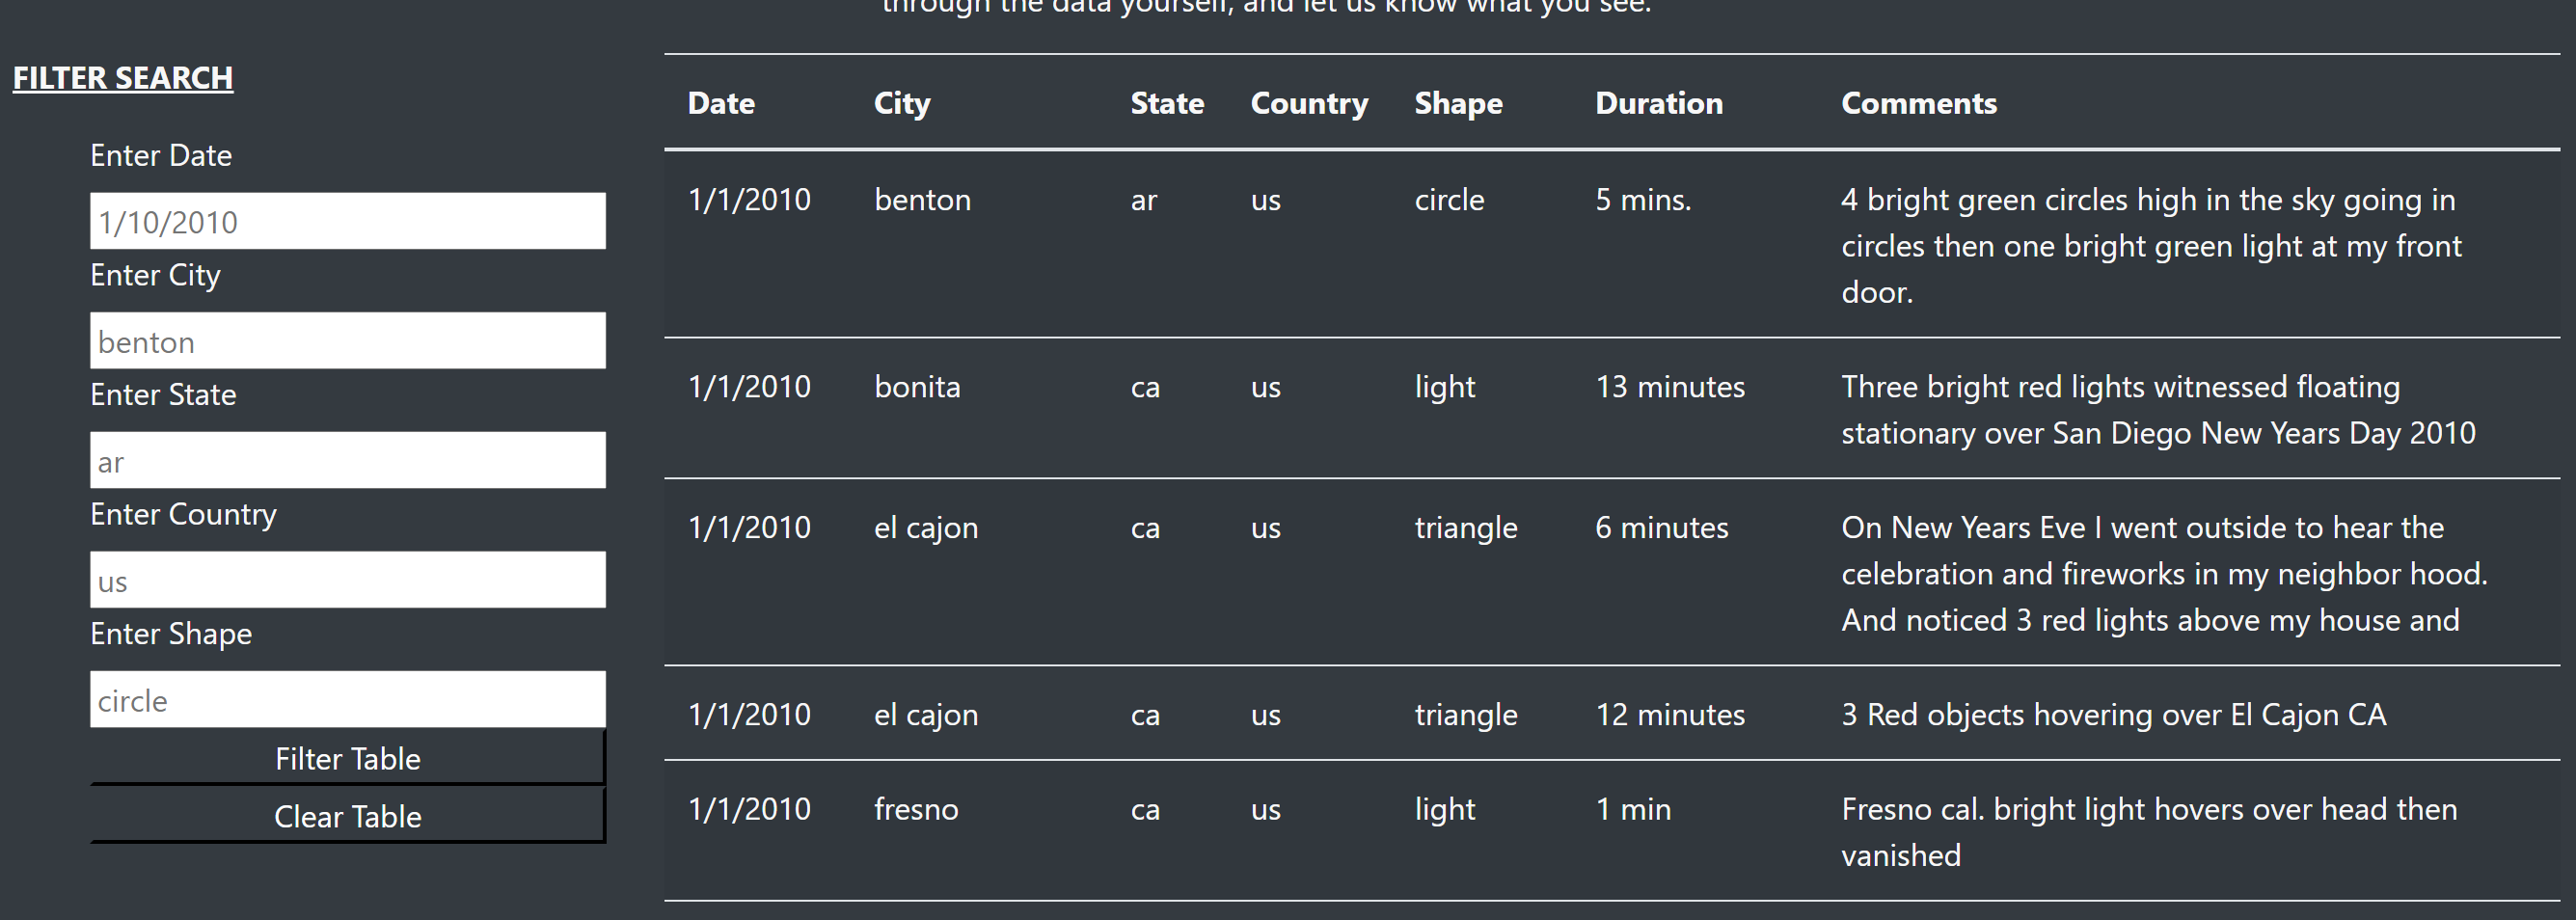The height and width of the screenshot is (920, 2576).
Task: Click inside the Enter Shape input field
Action: [347, 699]
